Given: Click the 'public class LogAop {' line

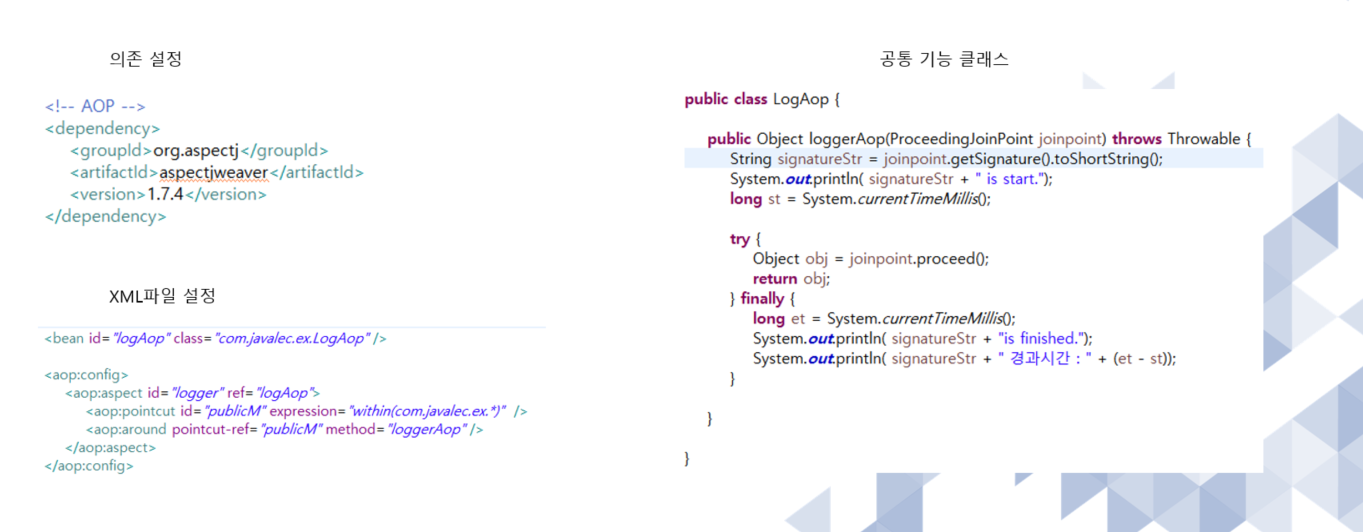Looking at the screenshot, I should pyautogui.click(x=763, y=99).
